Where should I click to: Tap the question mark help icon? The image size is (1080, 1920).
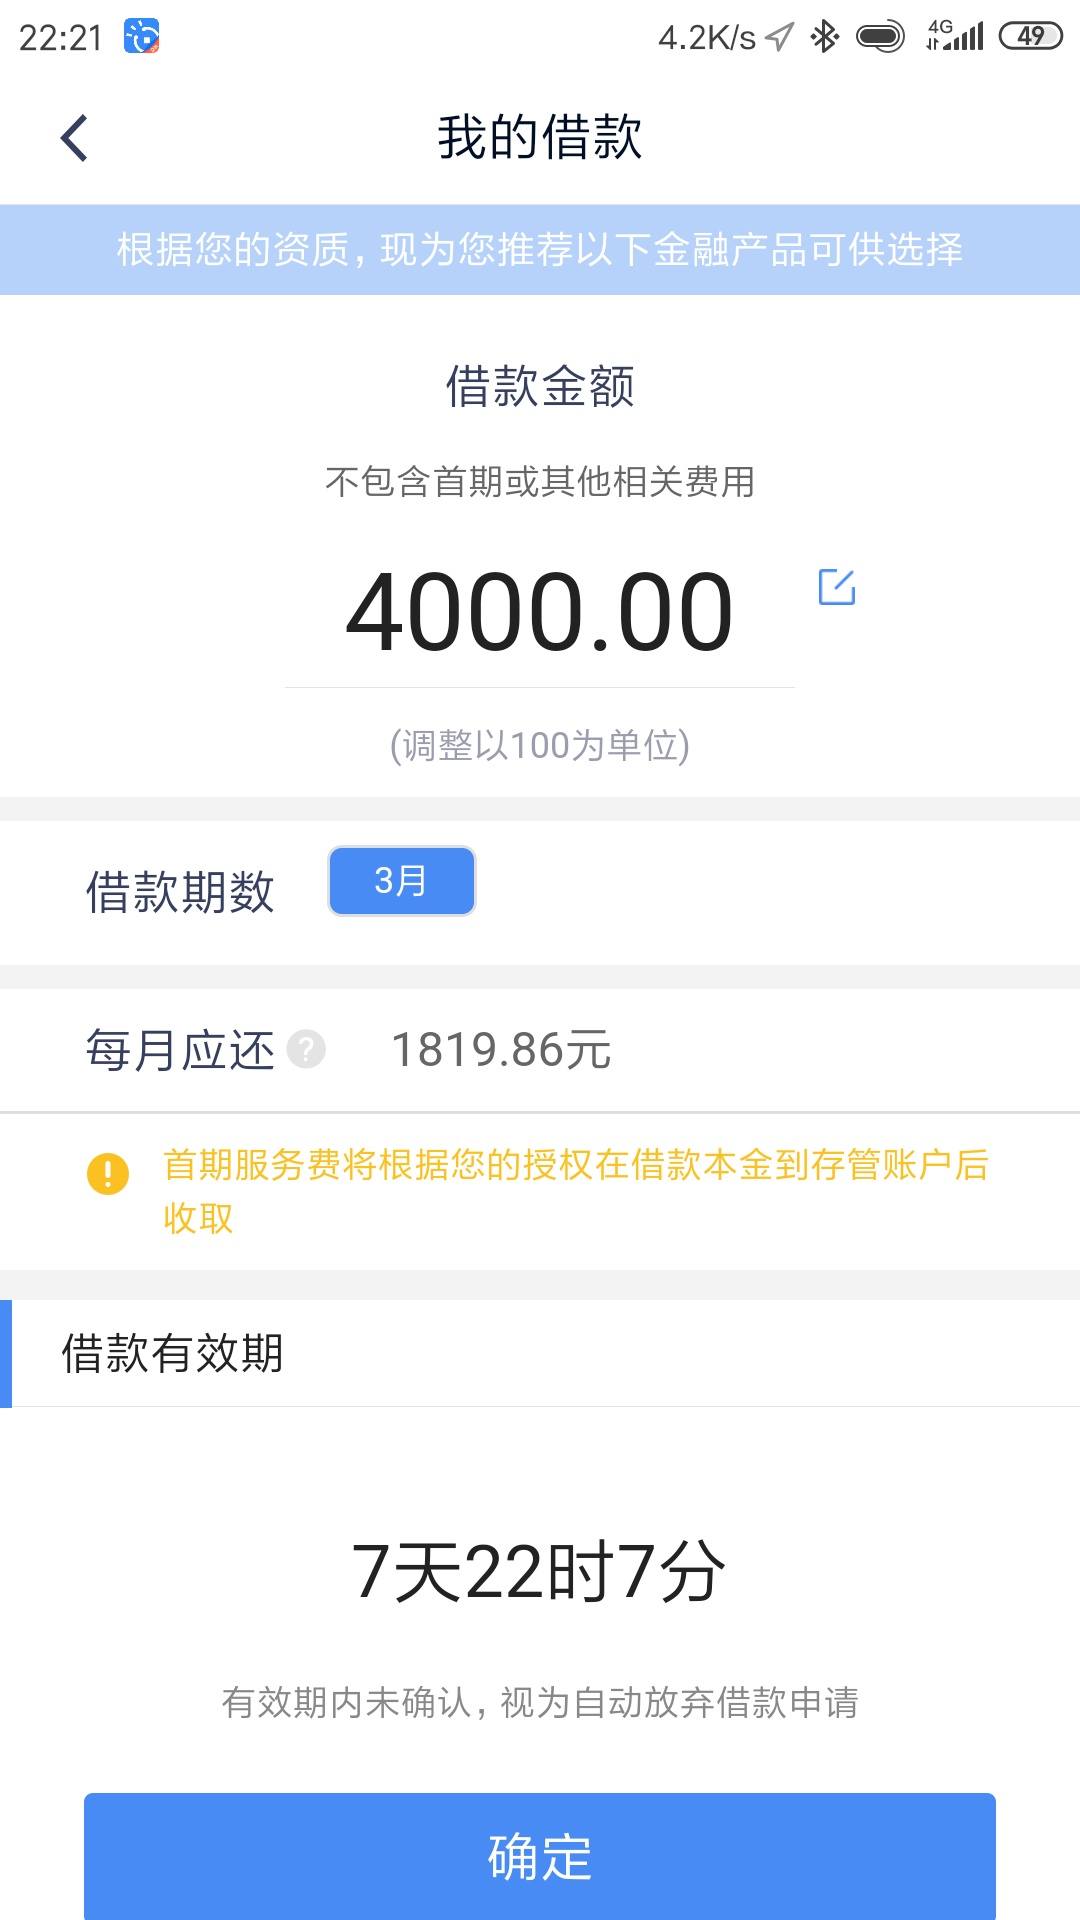click(306, 1050)
